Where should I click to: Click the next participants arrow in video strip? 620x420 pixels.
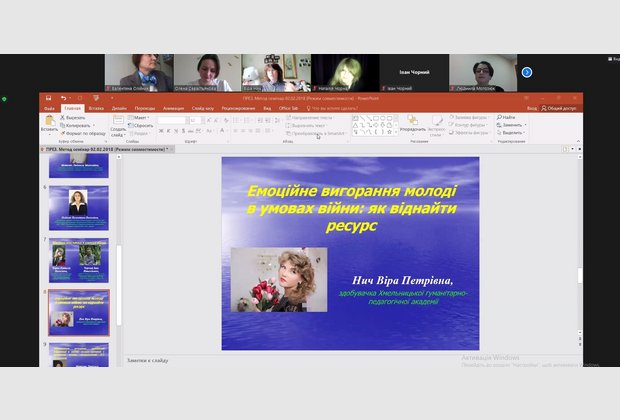[527, 72]
